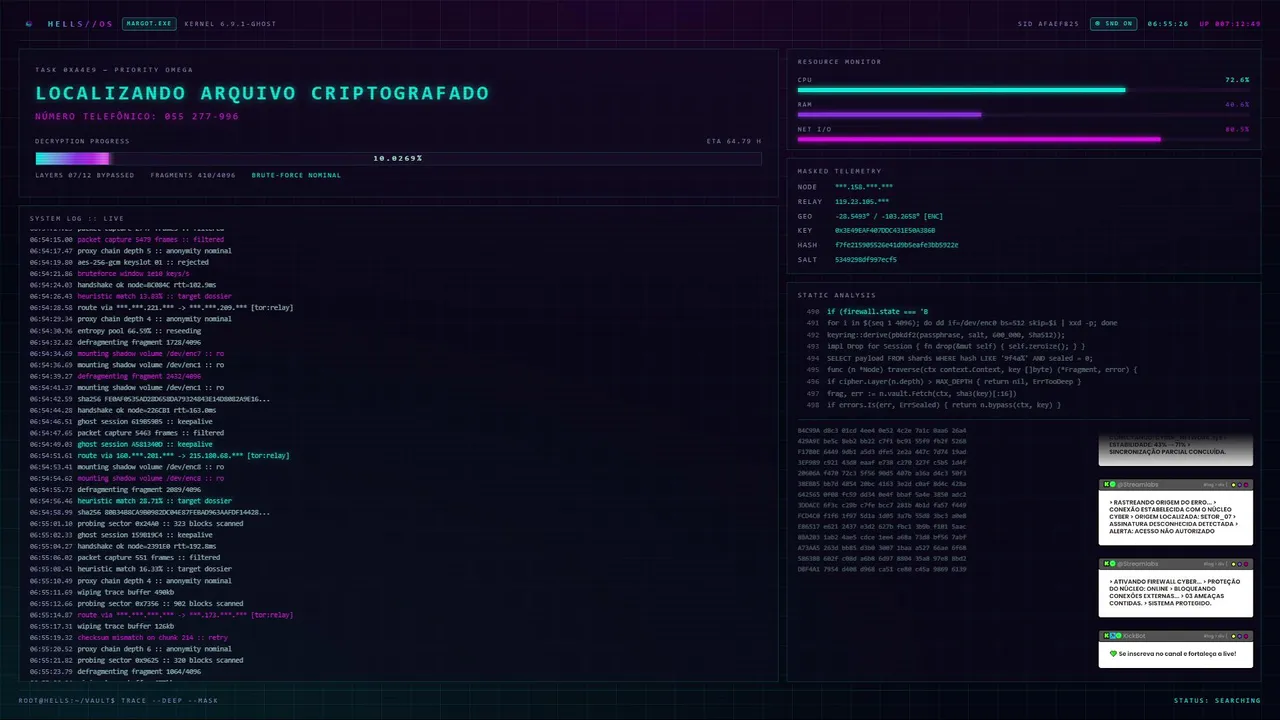Click 'NÚMERO TELEFÔNICO: 055 277-996' line

tap(137, 116)
